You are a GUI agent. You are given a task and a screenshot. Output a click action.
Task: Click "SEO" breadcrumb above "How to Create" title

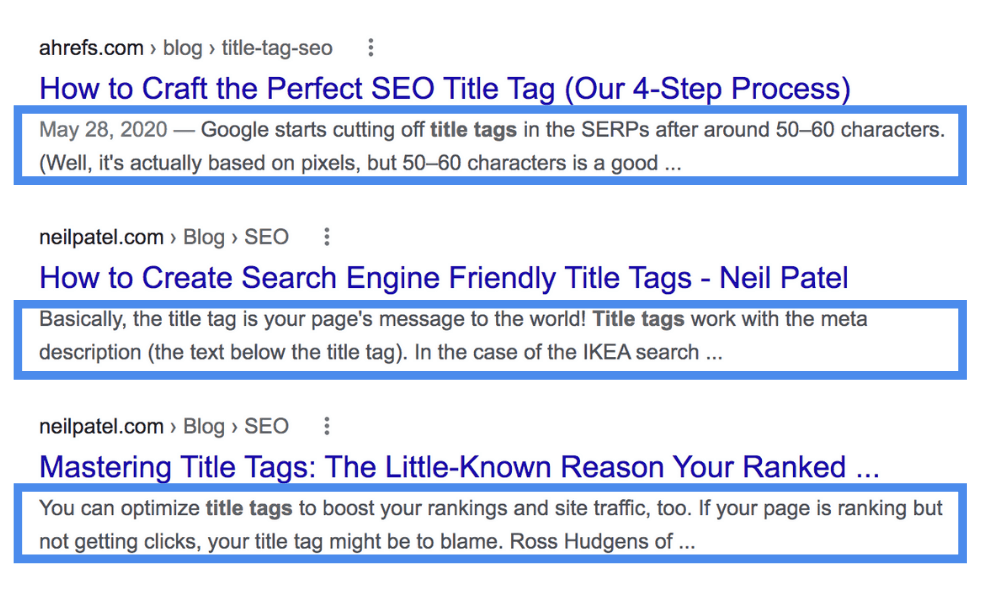(266, 237)
